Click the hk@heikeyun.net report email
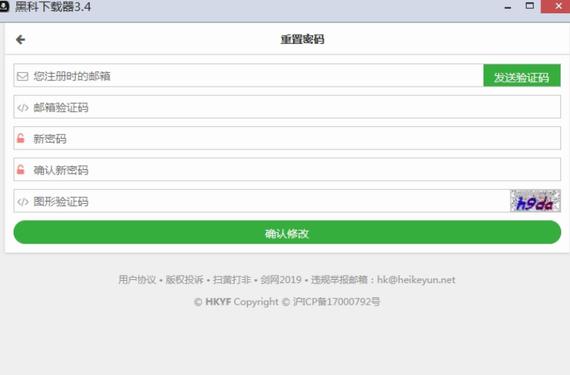 (x=416, y=279)
